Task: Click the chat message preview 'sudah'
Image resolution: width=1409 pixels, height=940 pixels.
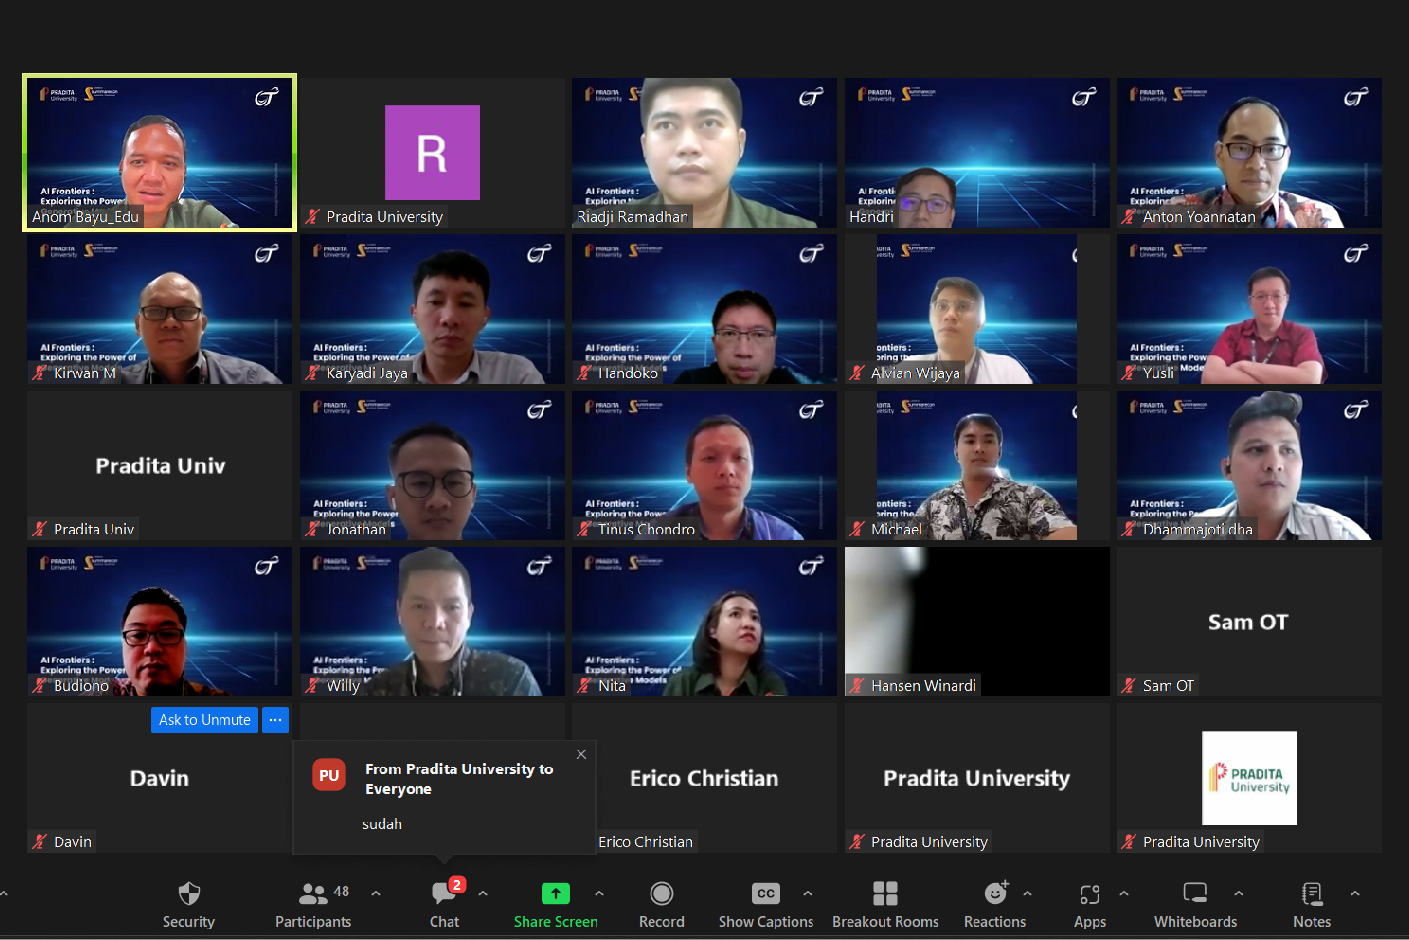Action: (382, 824)
